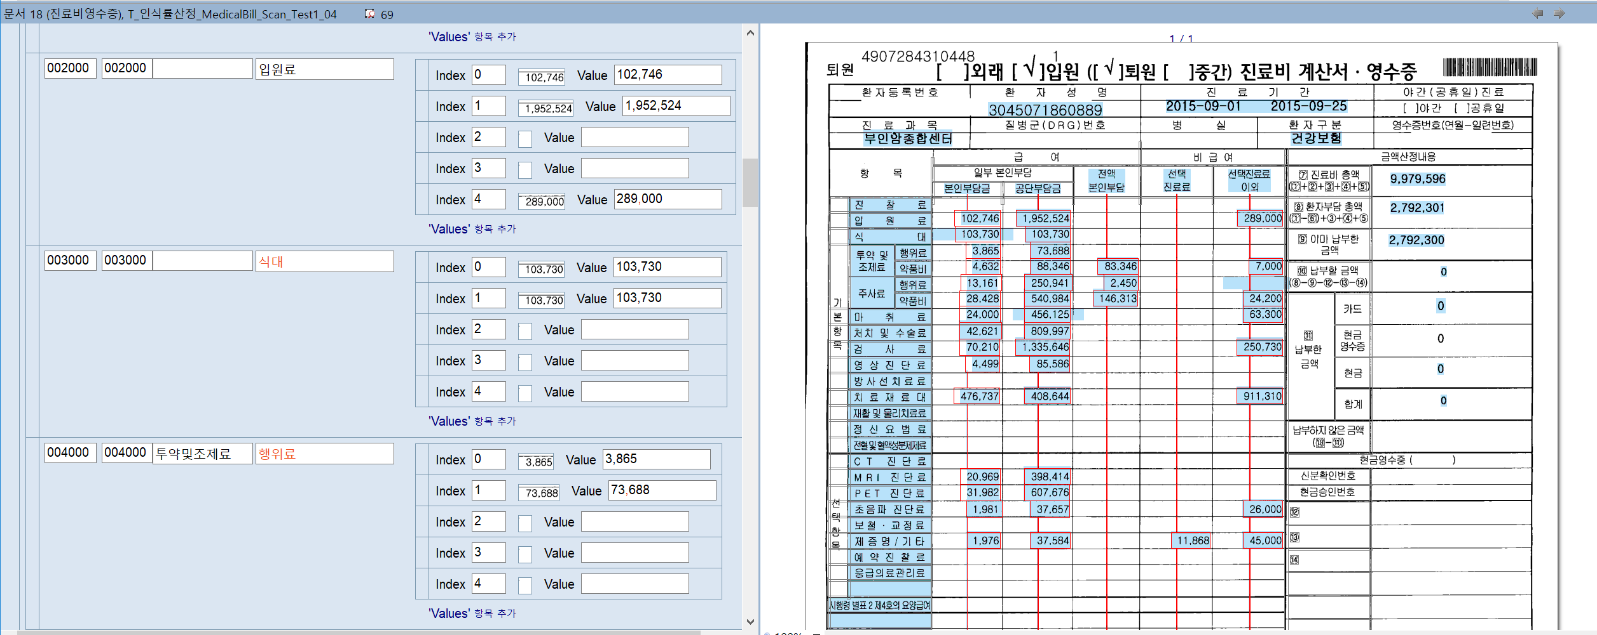Image resolution: width=1597 pixels, height=635 pixels.
Task: Select the amount 2,792,300 on the receipt
Action: [1416, 240]
